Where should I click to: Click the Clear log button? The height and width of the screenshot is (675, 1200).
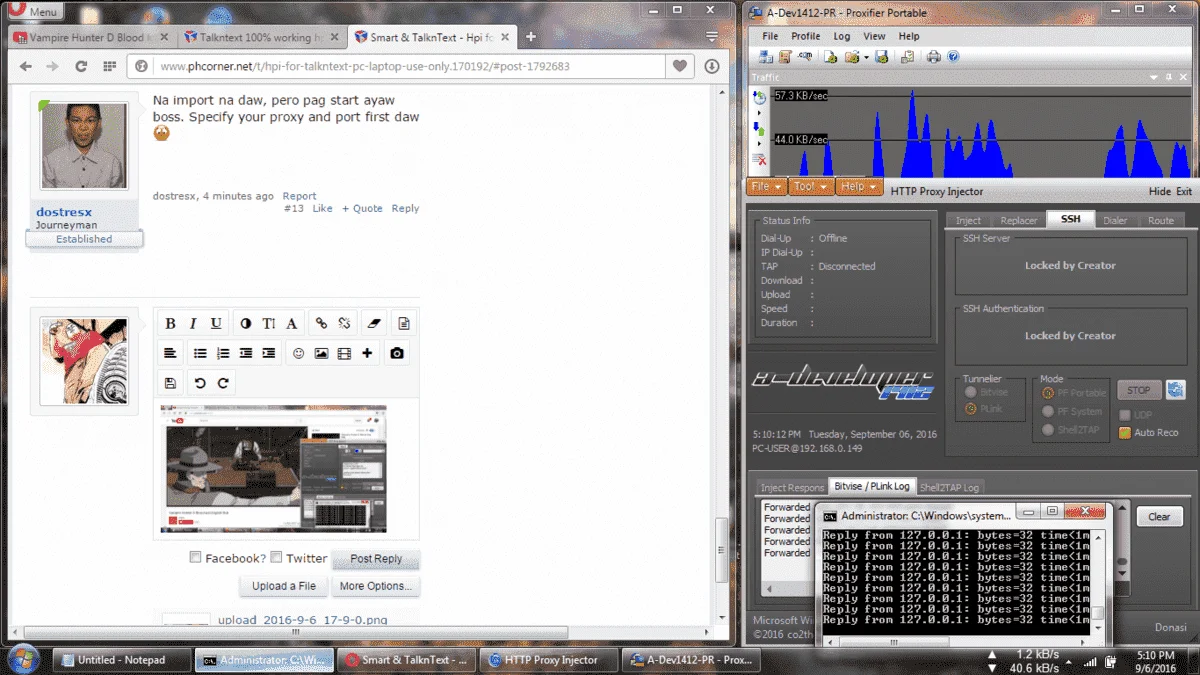point(1159,517)
